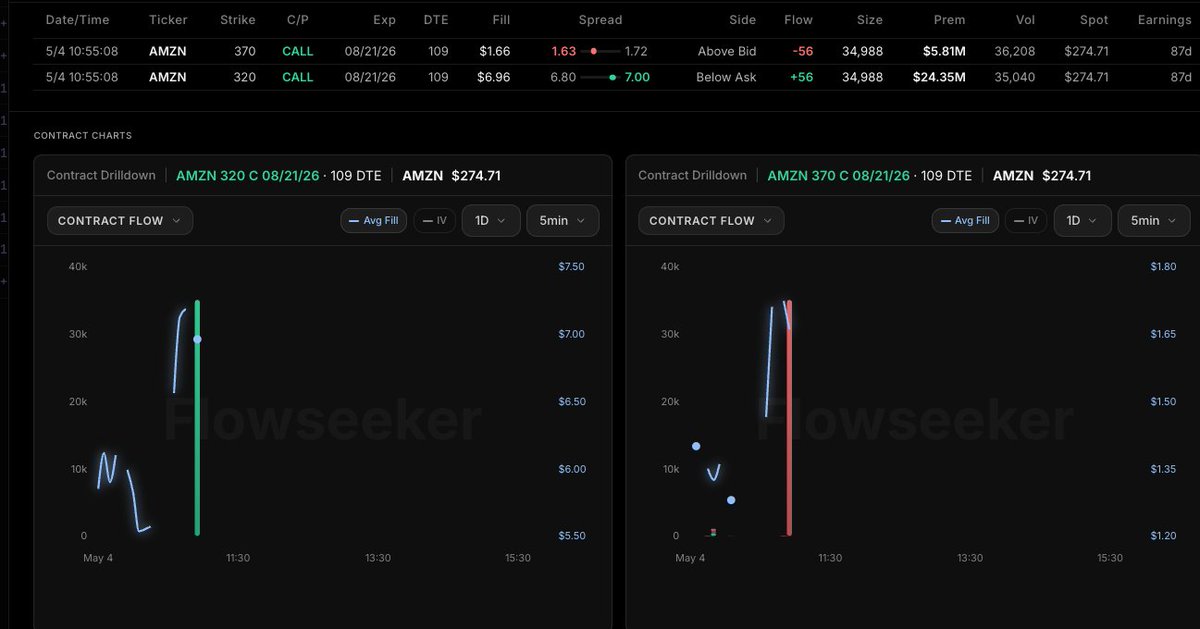The image size is (1200, 629).
Task: Click the green volume bar on 320 C chart
Action: pos(197,418)
